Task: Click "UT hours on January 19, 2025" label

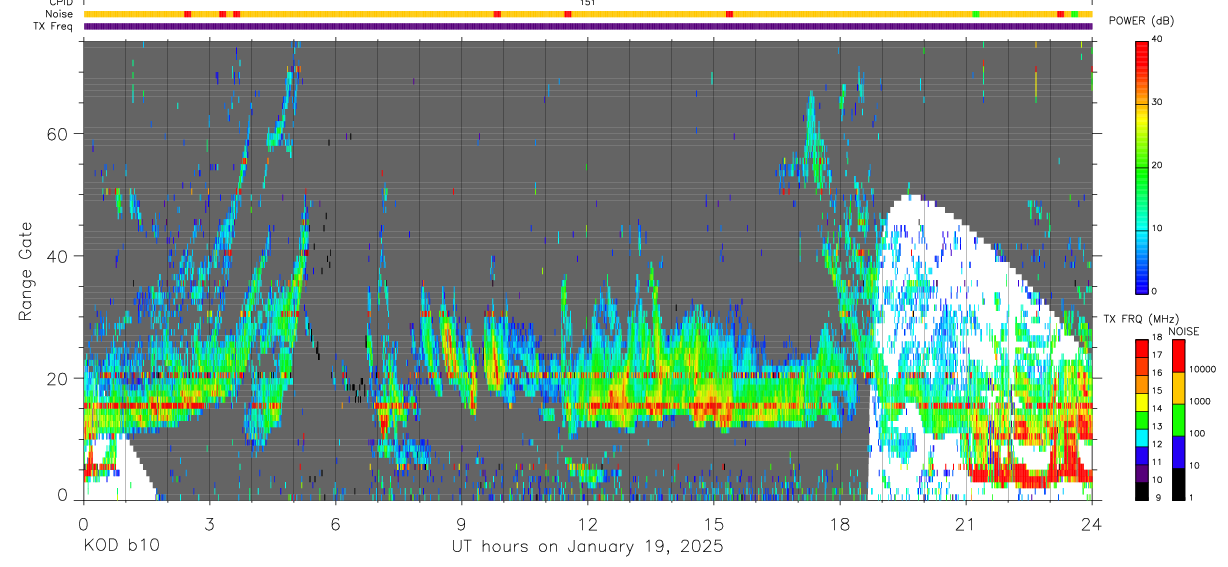Action: tap(588, 547)
